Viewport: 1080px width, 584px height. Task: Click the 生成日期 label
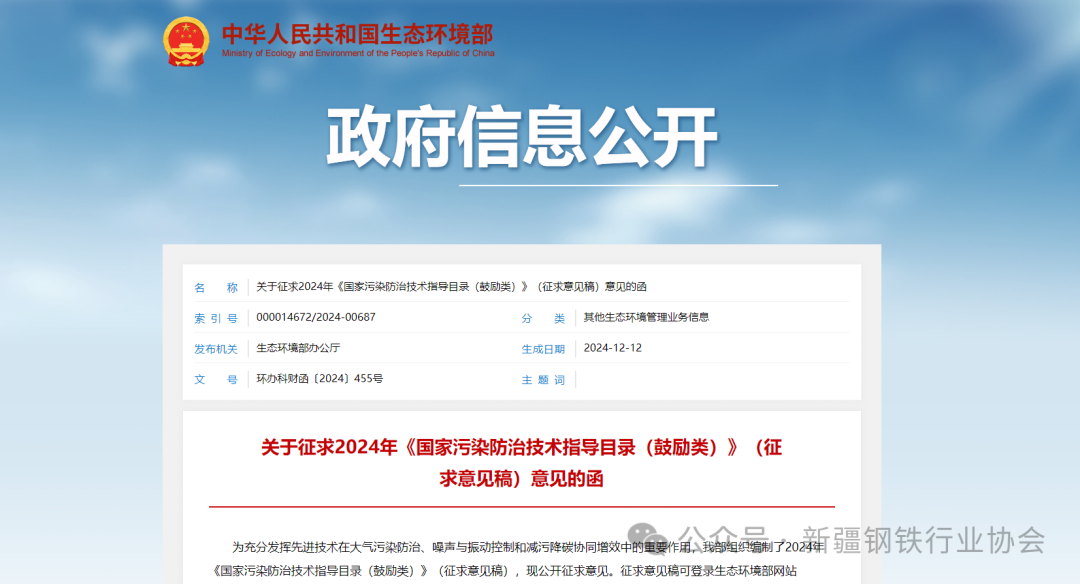click(543, 349)
